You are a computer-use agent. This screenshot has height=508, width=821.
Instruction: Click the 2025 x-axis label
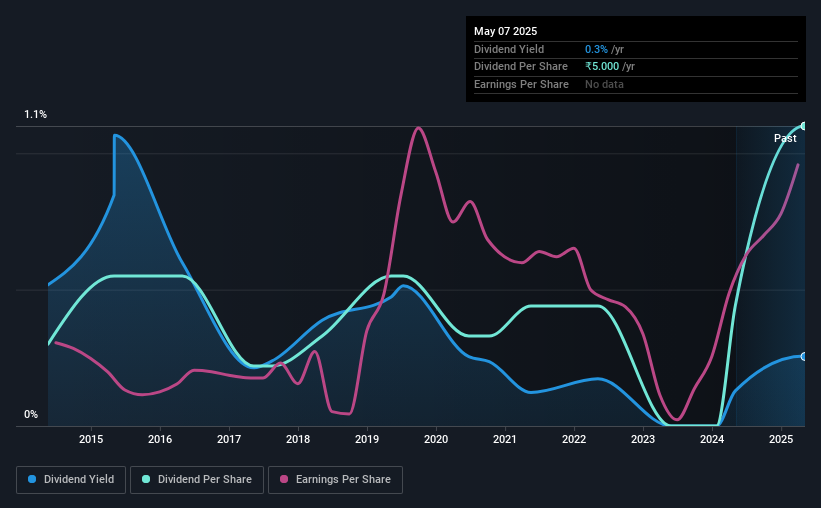point(781,439)
